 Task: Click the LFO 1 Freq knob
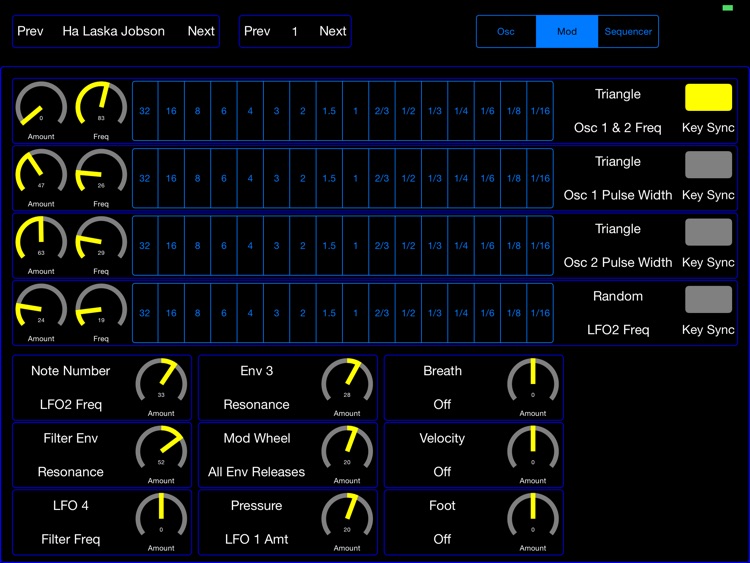[x=101, y=105]
